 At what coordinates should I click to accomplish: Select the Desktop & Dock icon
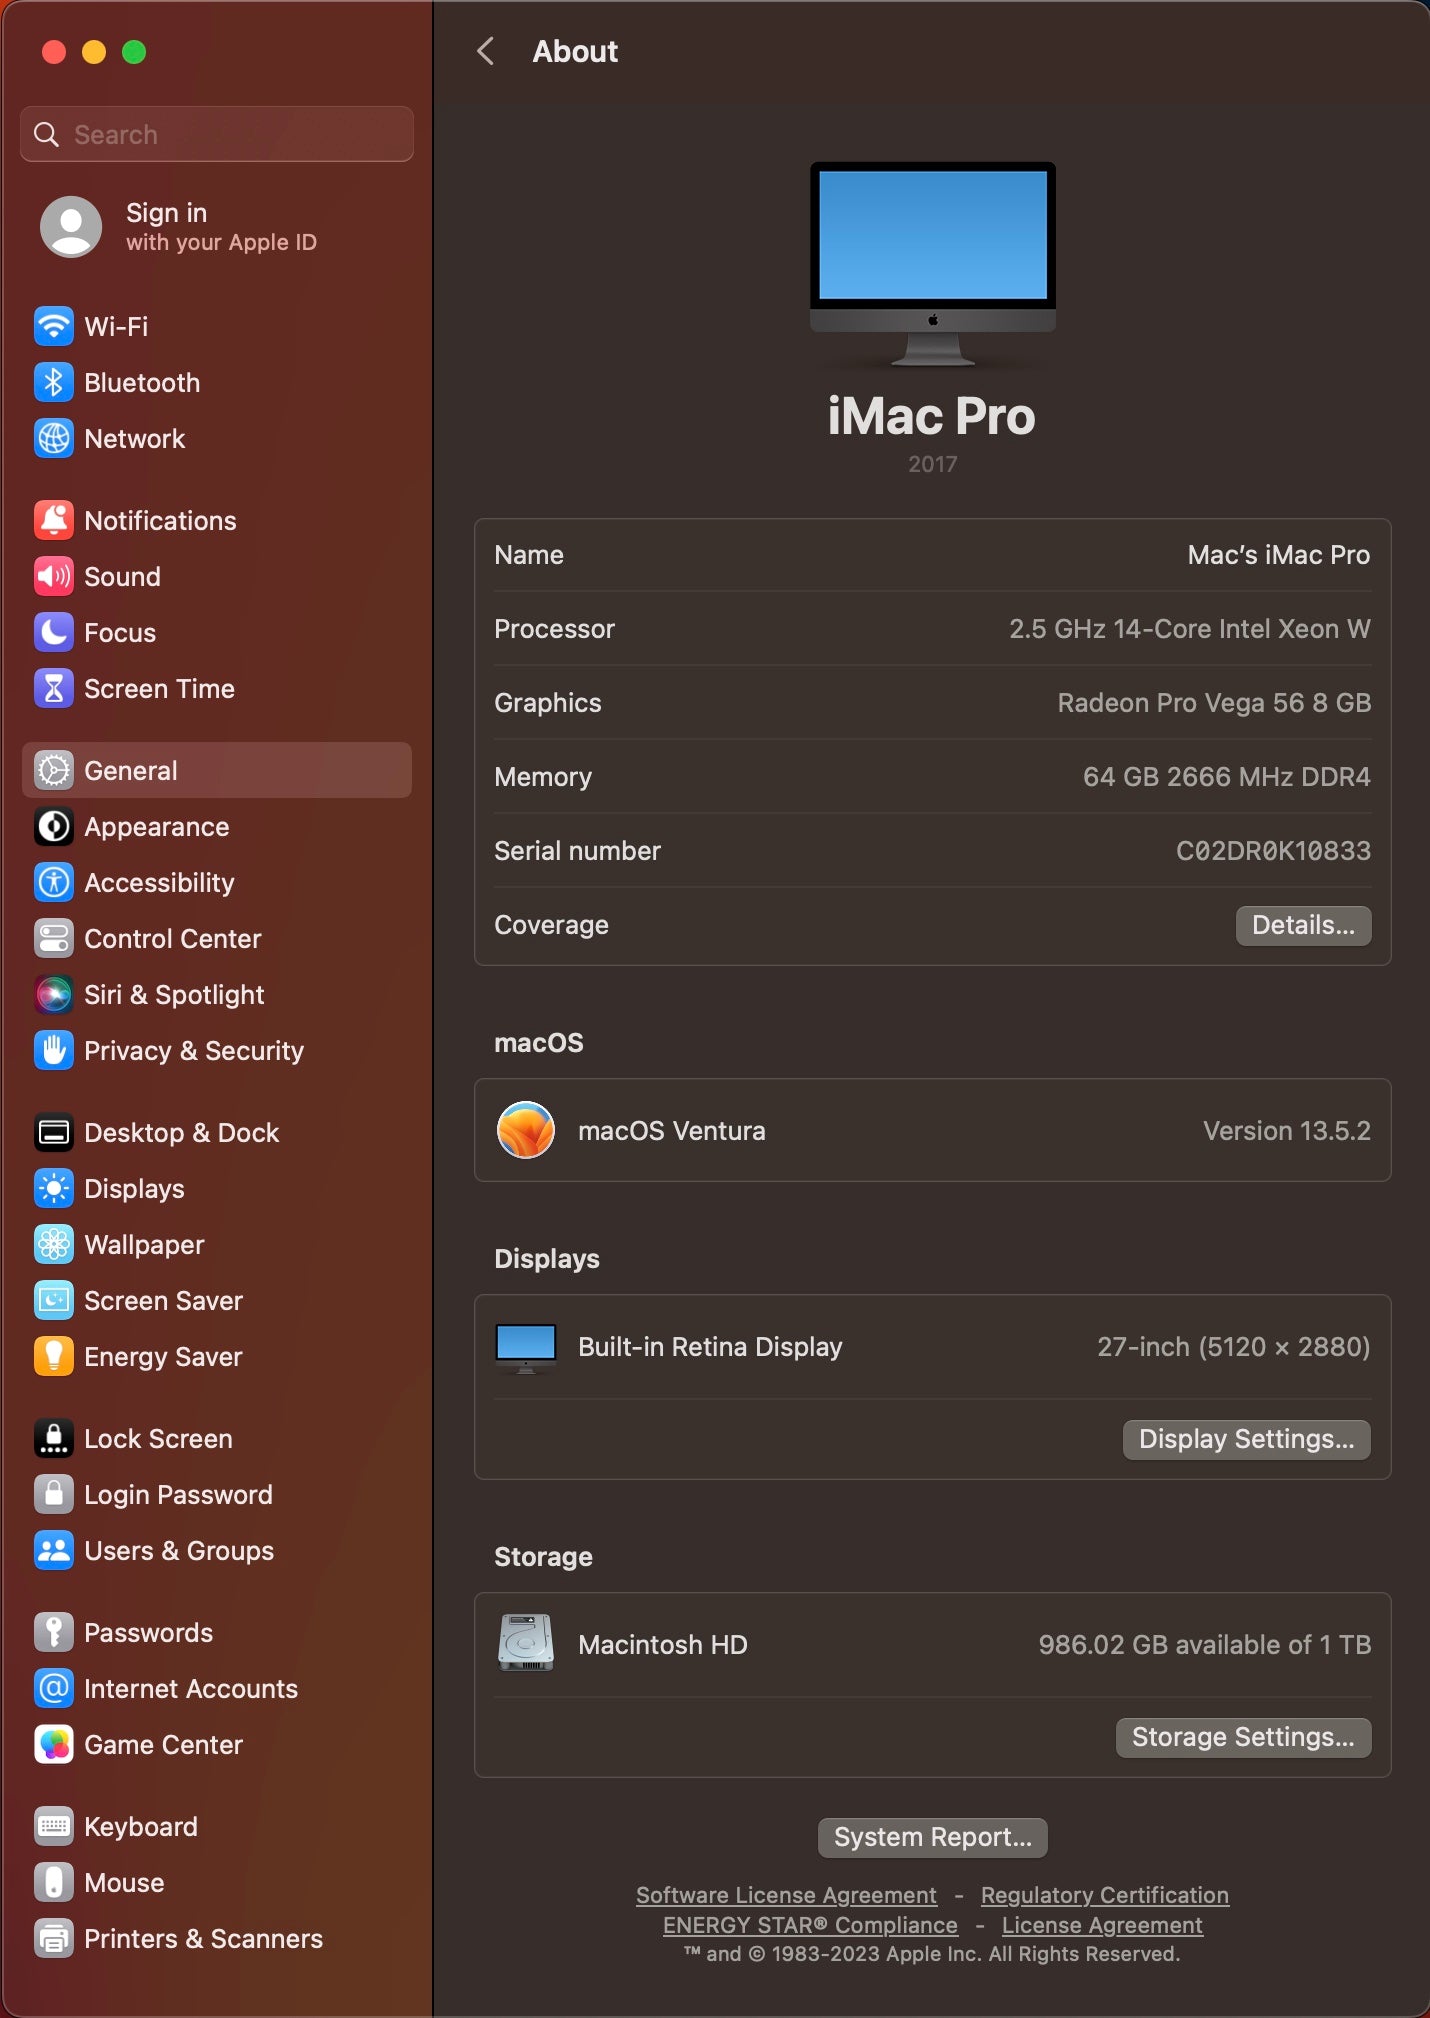(53, 1132)
